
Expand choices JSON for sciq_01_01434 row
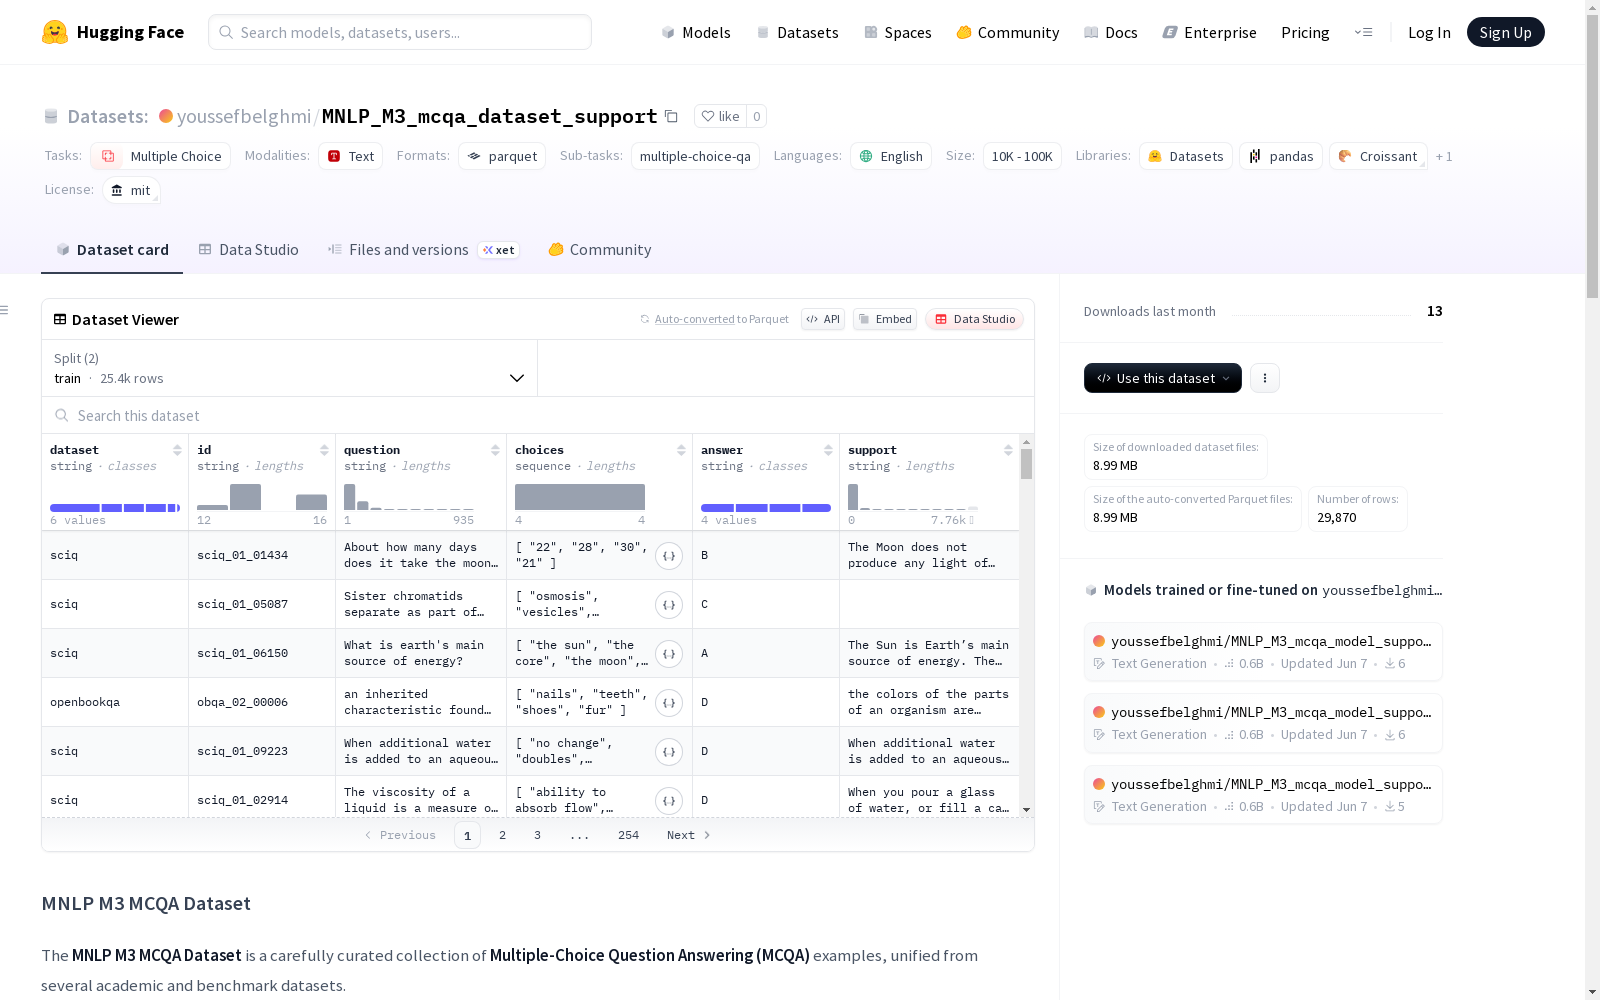pyautogui.click(x=669, y=556)
